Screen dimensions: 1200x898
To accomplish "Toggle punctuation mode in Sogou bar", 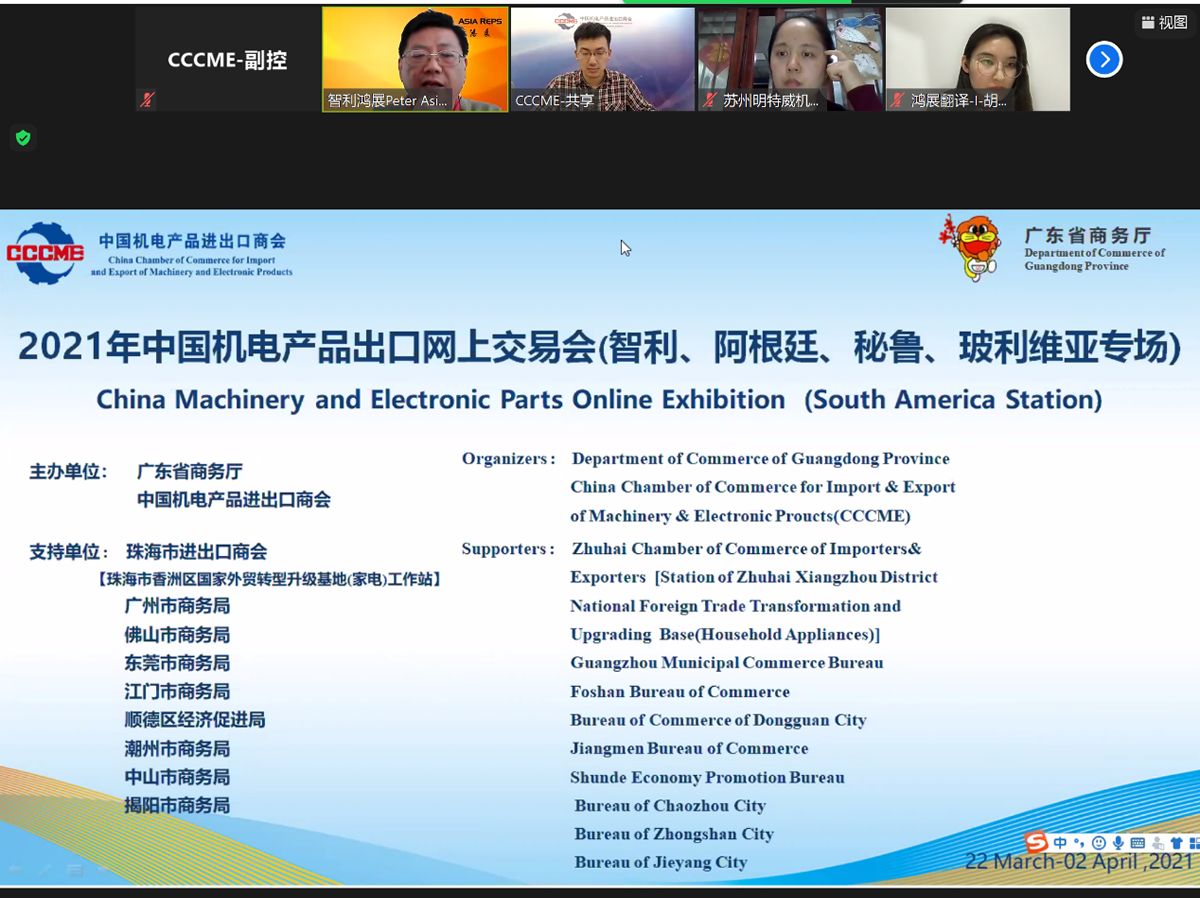I will 1079,843.
